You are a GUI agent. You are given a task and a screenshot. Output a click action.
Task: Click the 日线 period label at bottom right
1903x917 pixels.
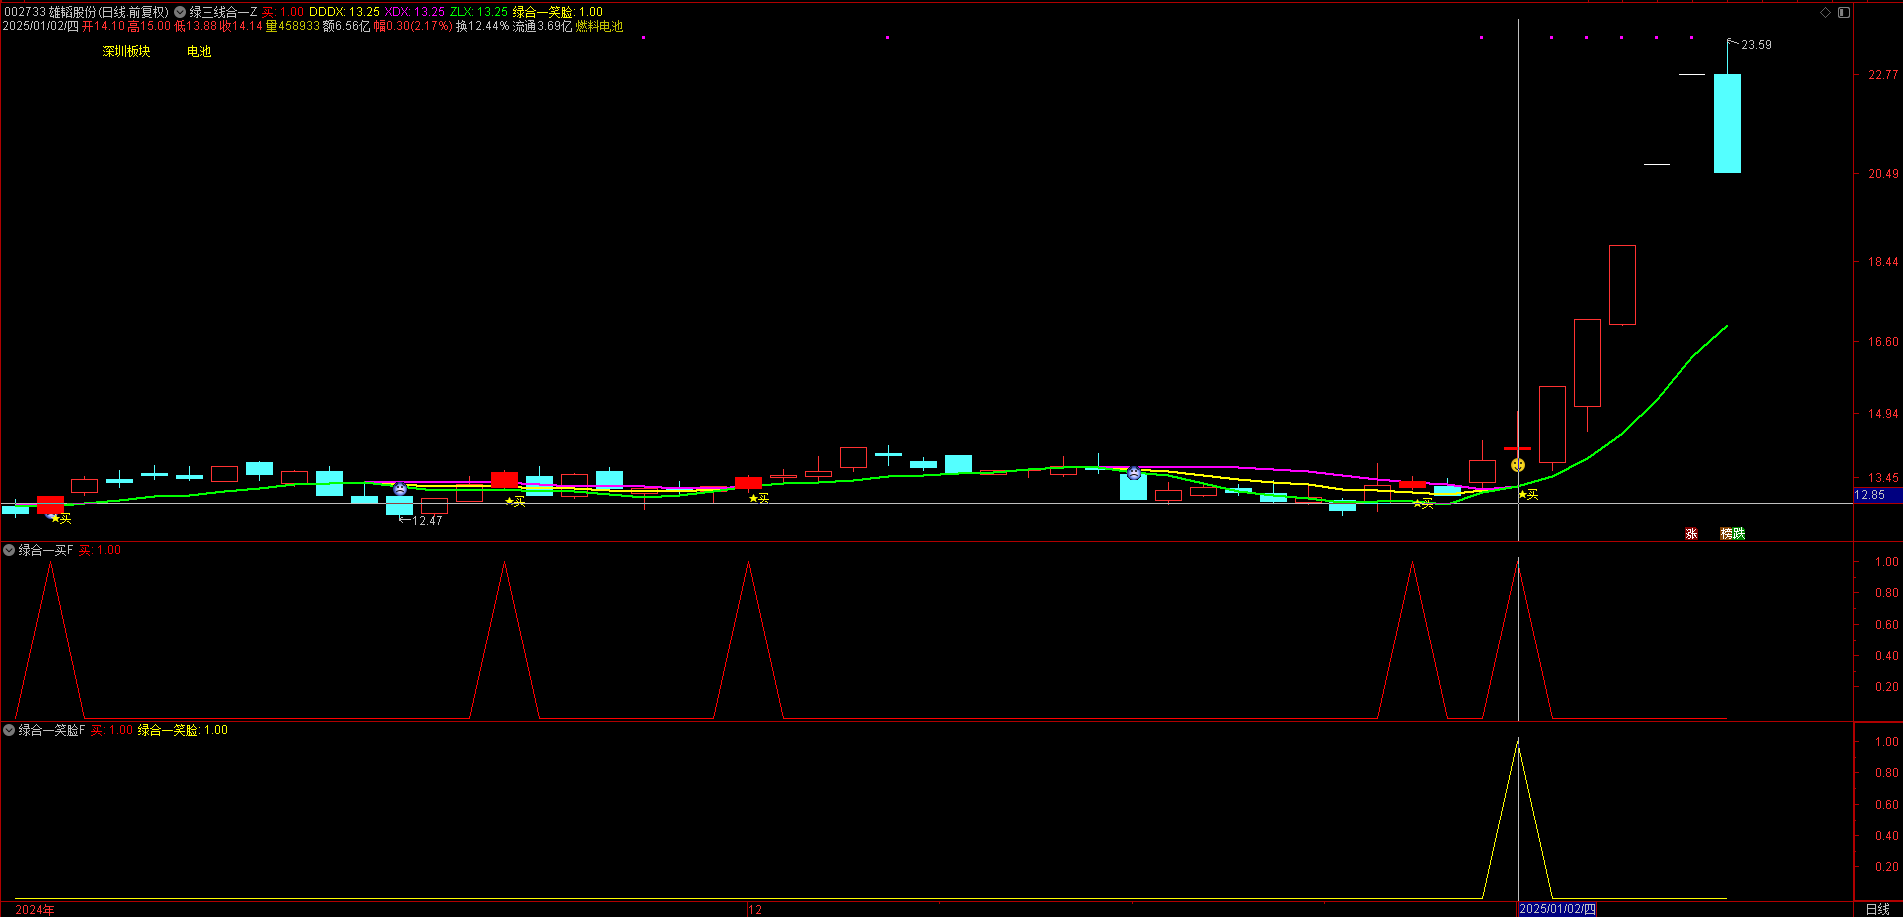[1878, 909]
